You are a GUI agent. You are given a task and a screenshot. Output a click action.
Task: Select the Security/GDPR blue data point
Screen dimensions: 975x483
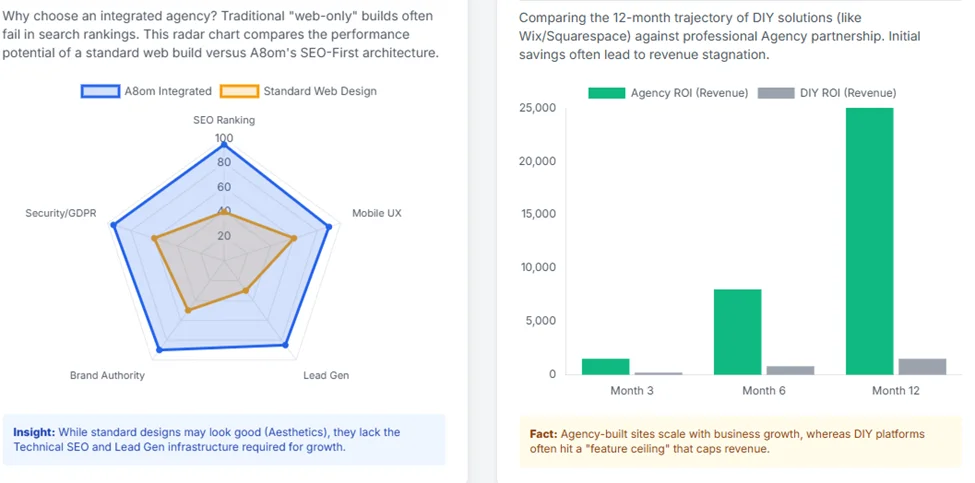click(114, 225)
